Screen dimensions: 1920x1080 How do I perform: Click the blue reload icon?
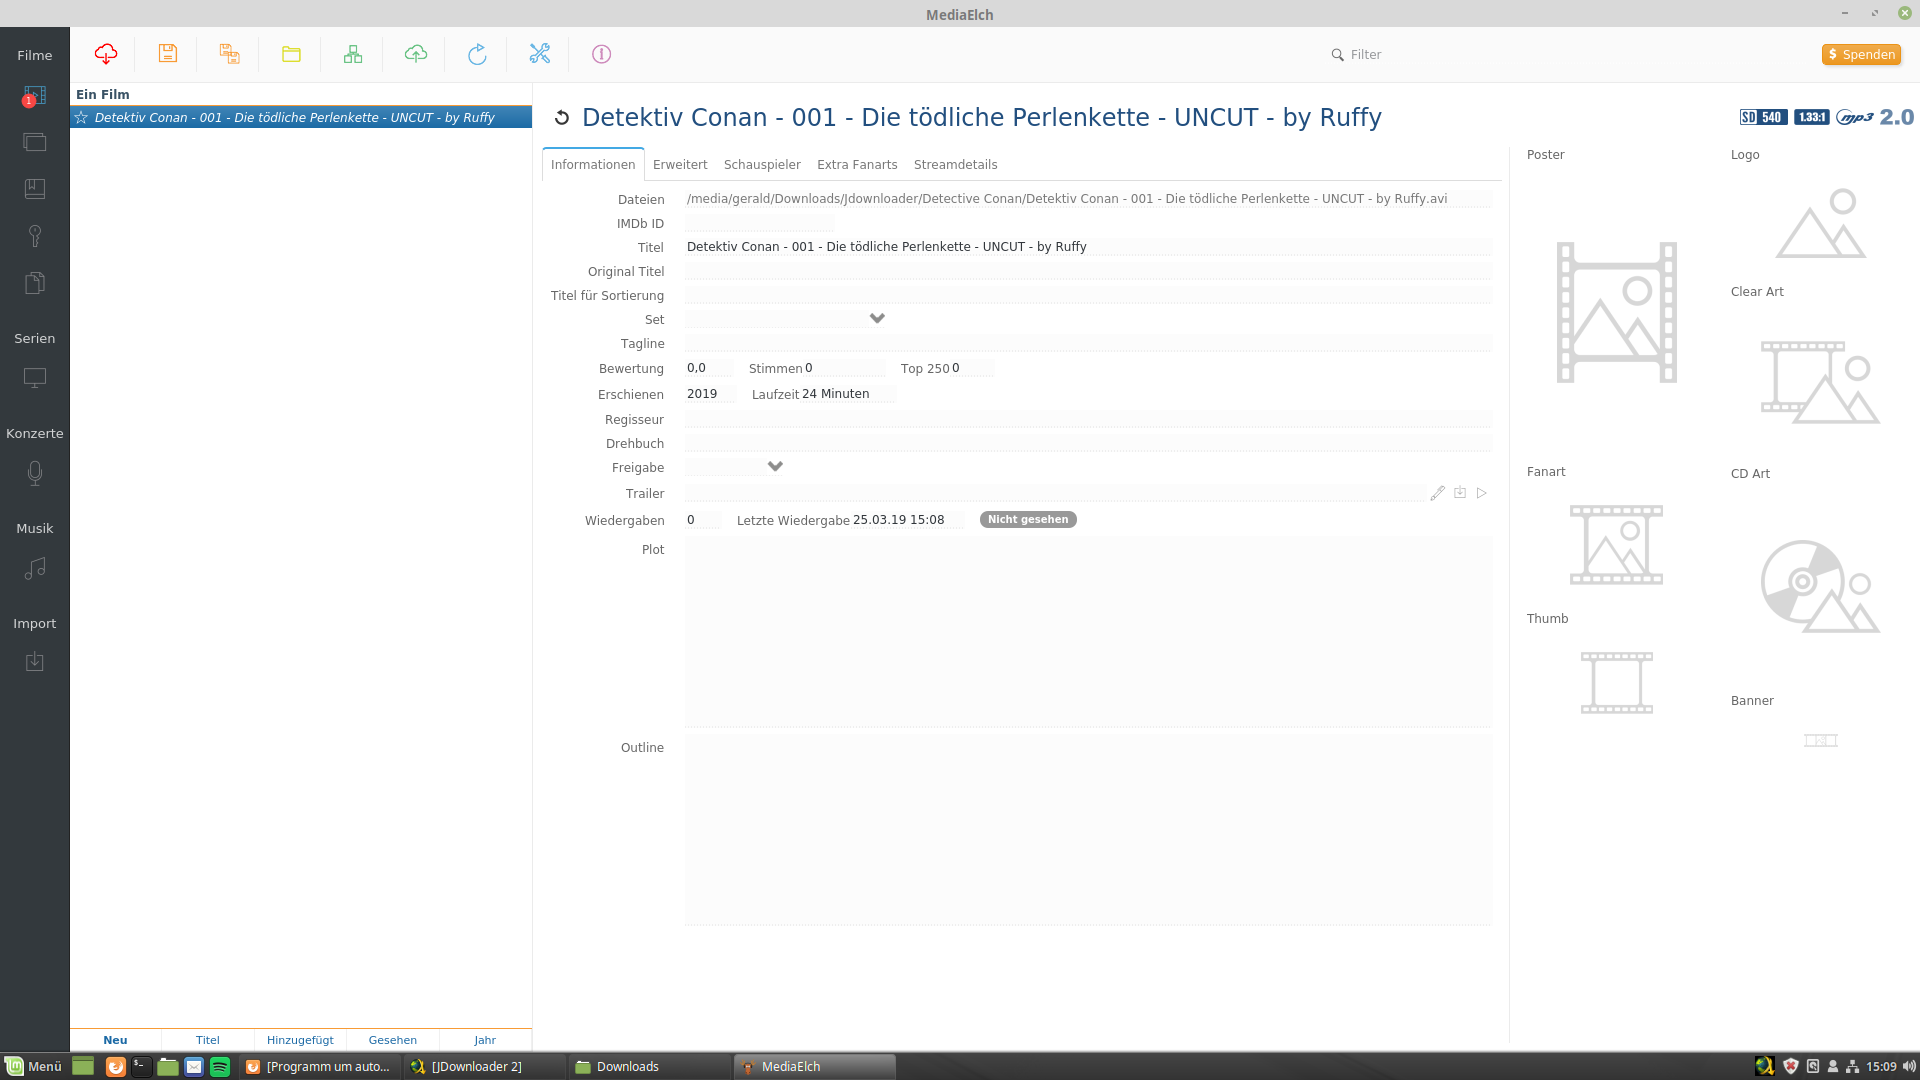477,54
